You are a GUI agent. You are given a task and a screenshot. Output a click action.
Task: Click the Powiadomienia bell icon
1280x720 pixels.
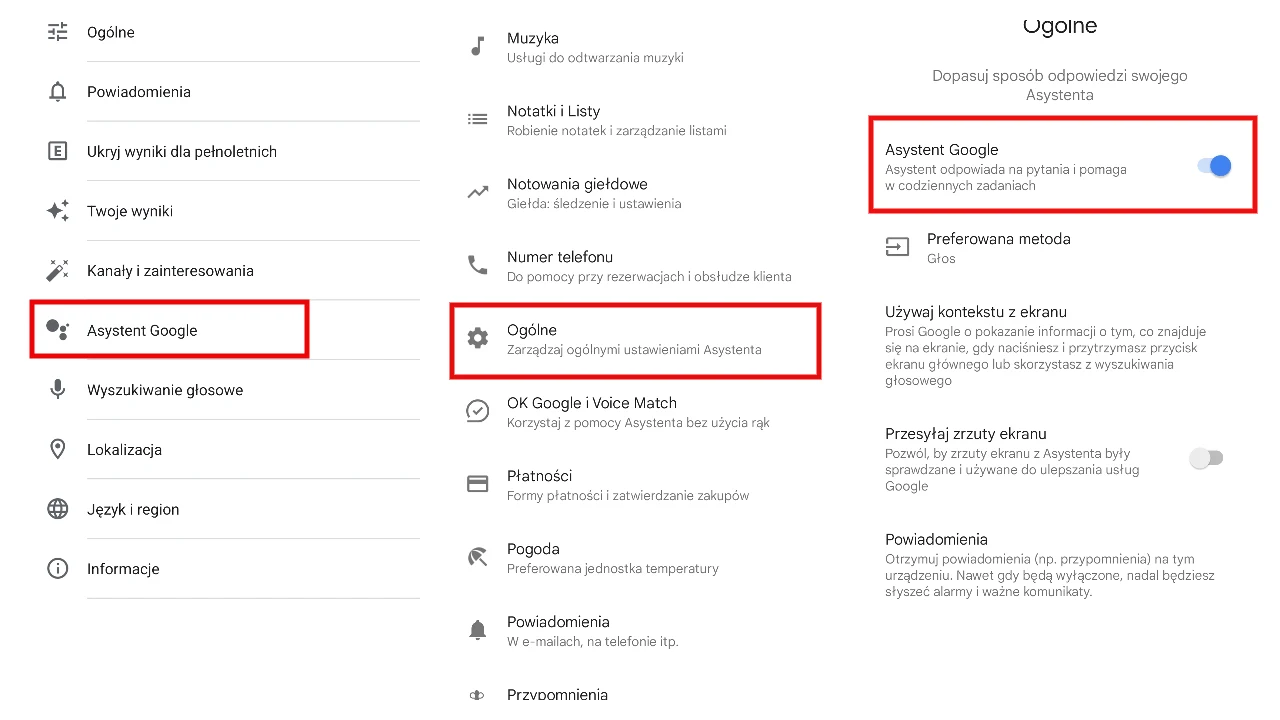click(57, 91)
